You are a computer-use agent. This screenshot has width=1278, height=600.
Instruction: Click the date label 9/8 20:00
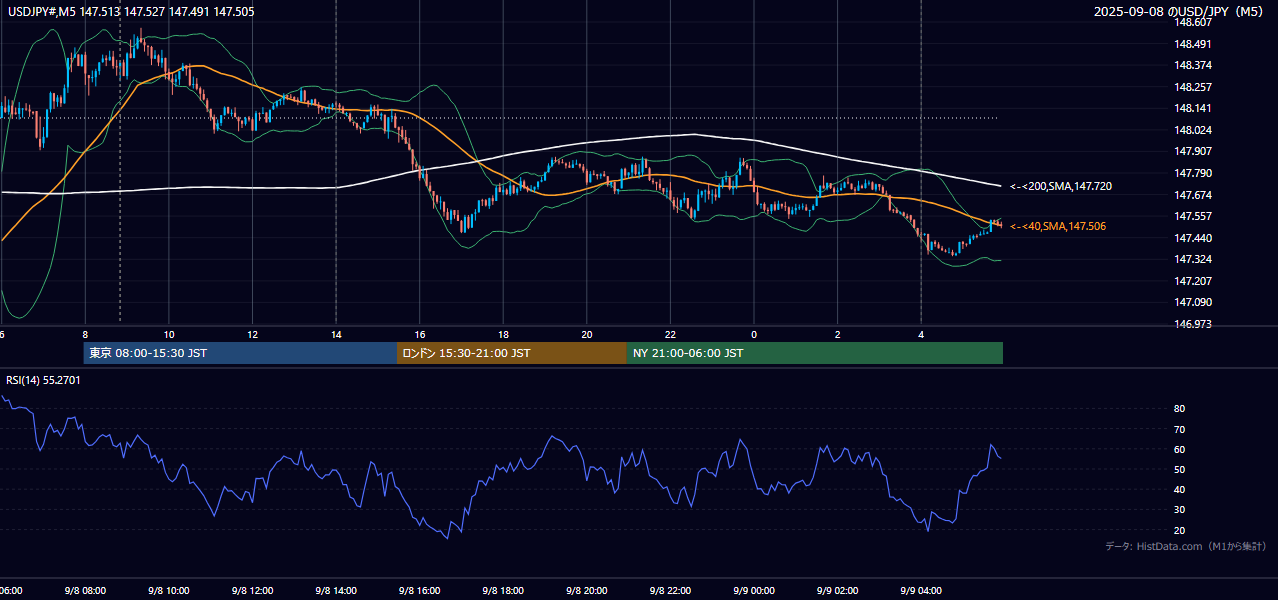click(587, 591)
